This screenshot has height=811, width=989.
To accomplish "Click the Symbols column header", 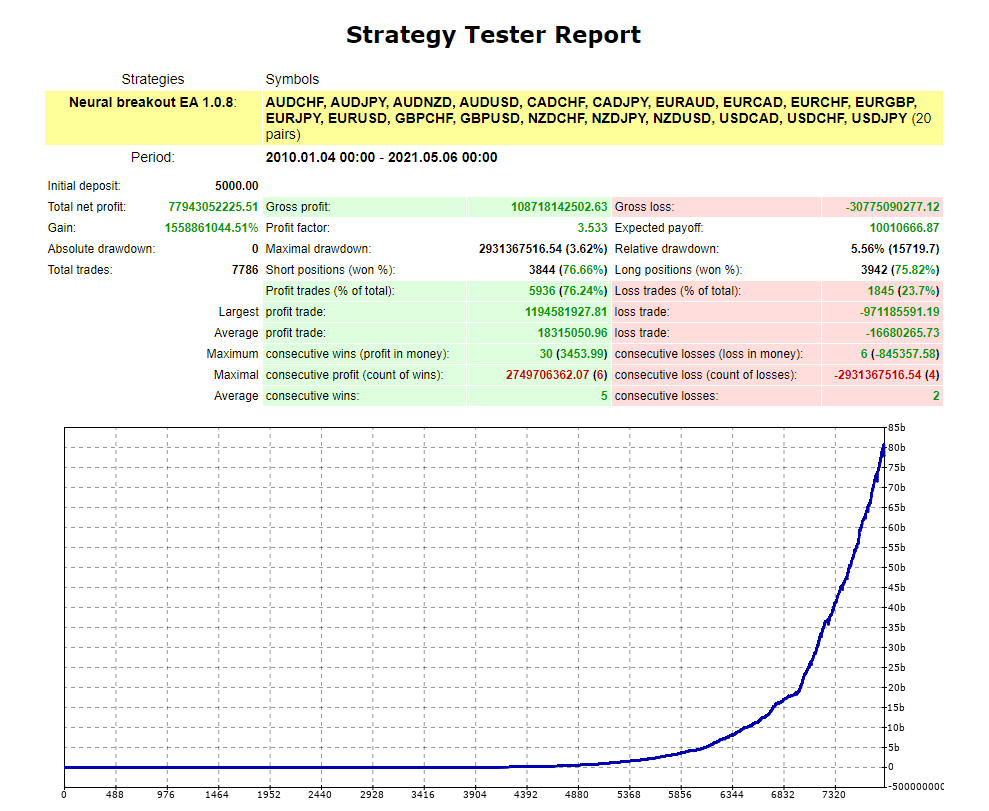I will 292,79.
